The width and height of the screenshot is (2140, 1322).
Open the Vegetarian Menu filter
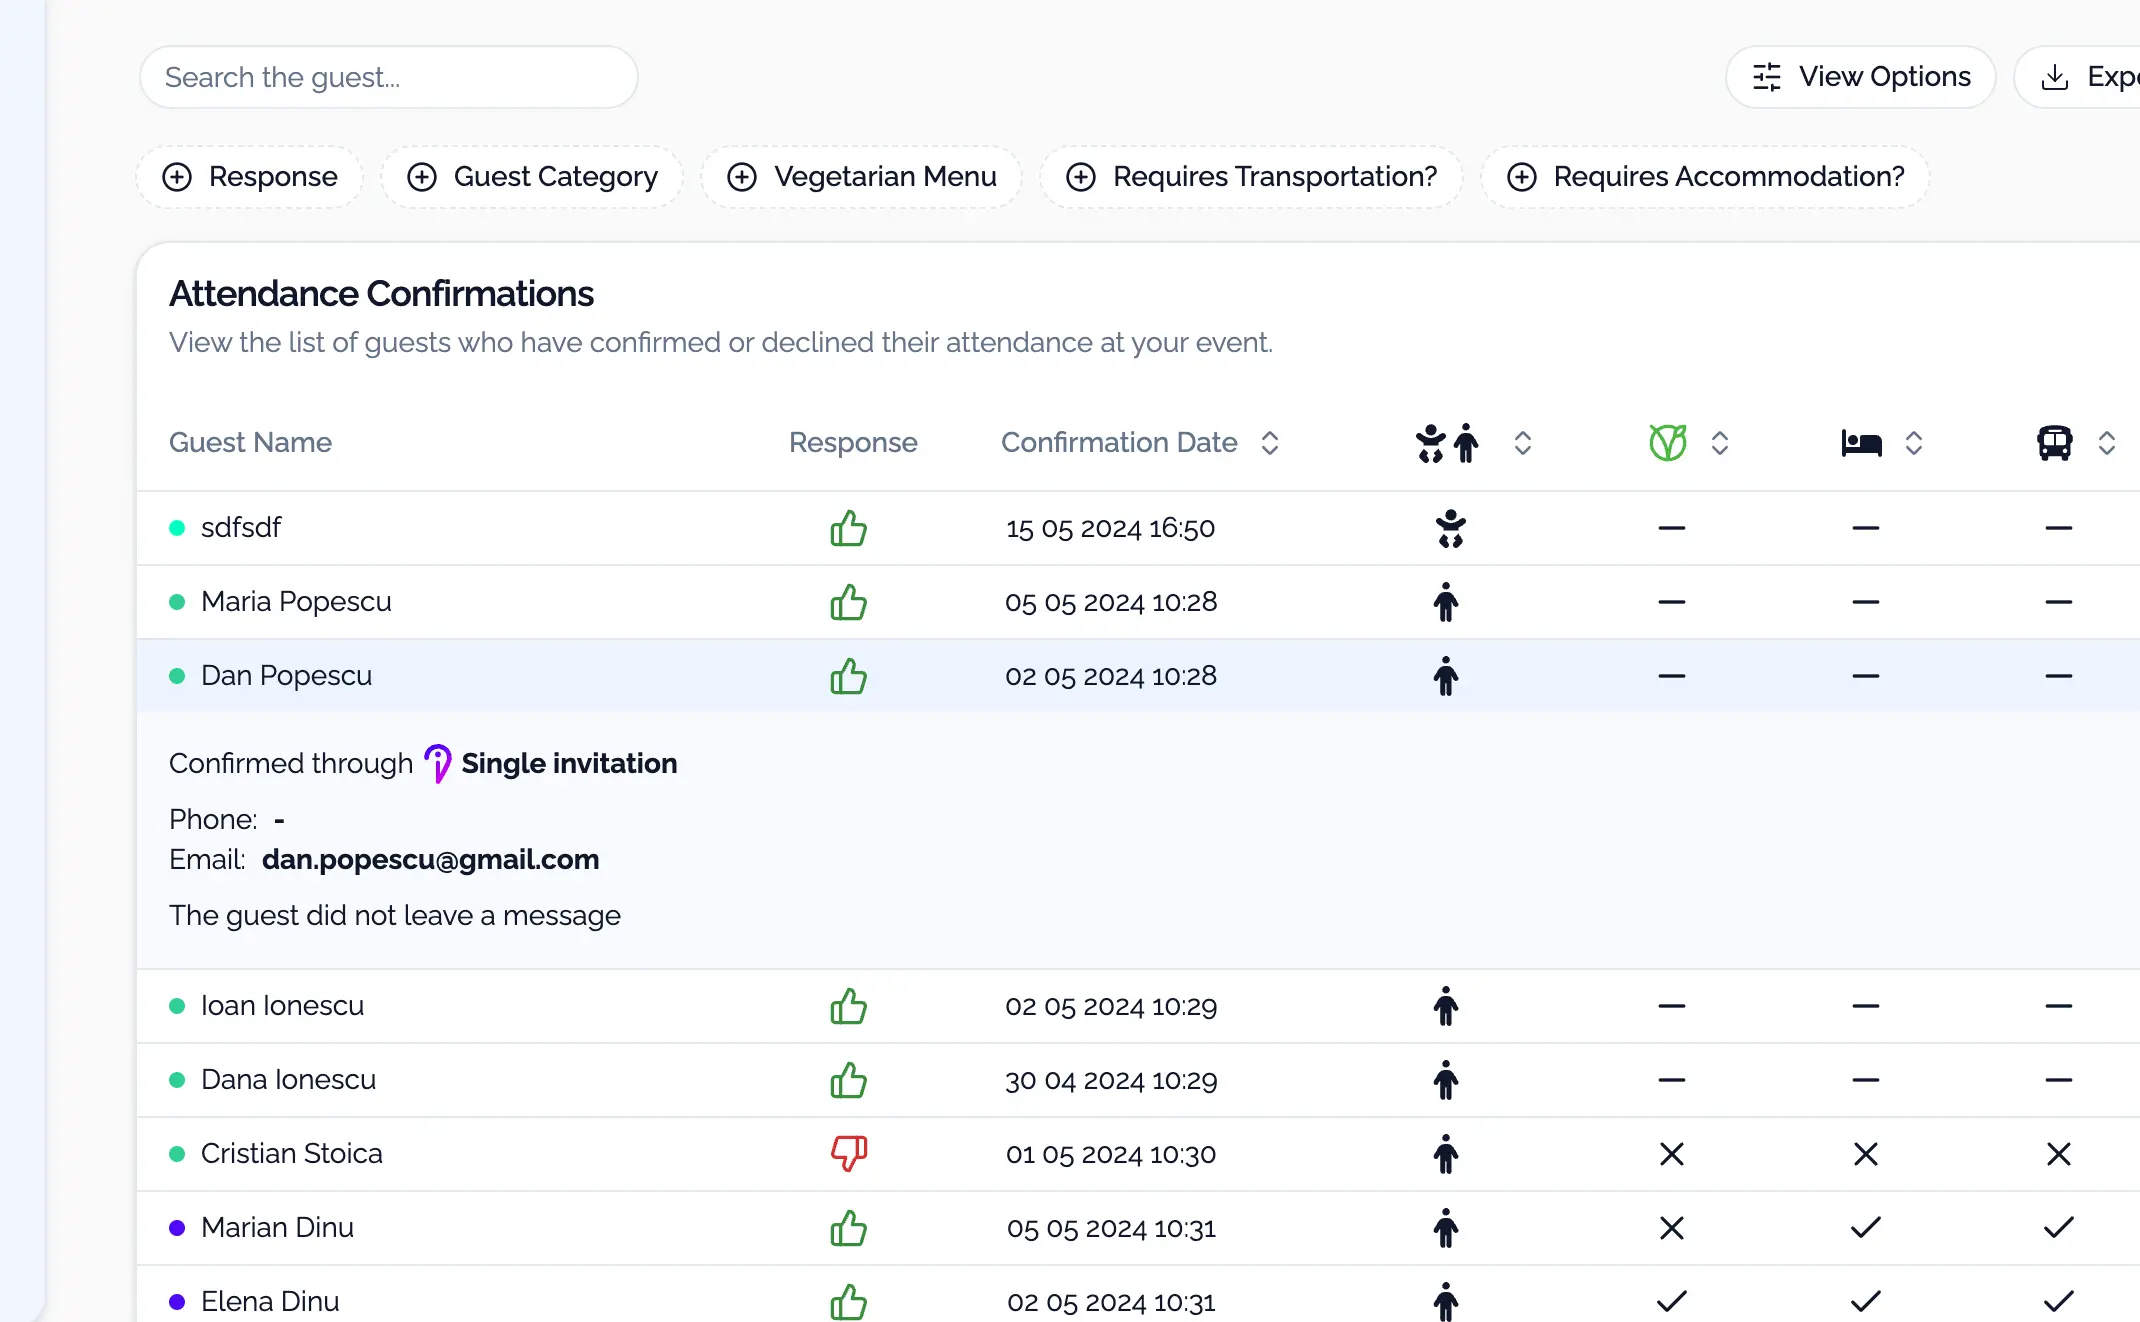coord(861,177)
